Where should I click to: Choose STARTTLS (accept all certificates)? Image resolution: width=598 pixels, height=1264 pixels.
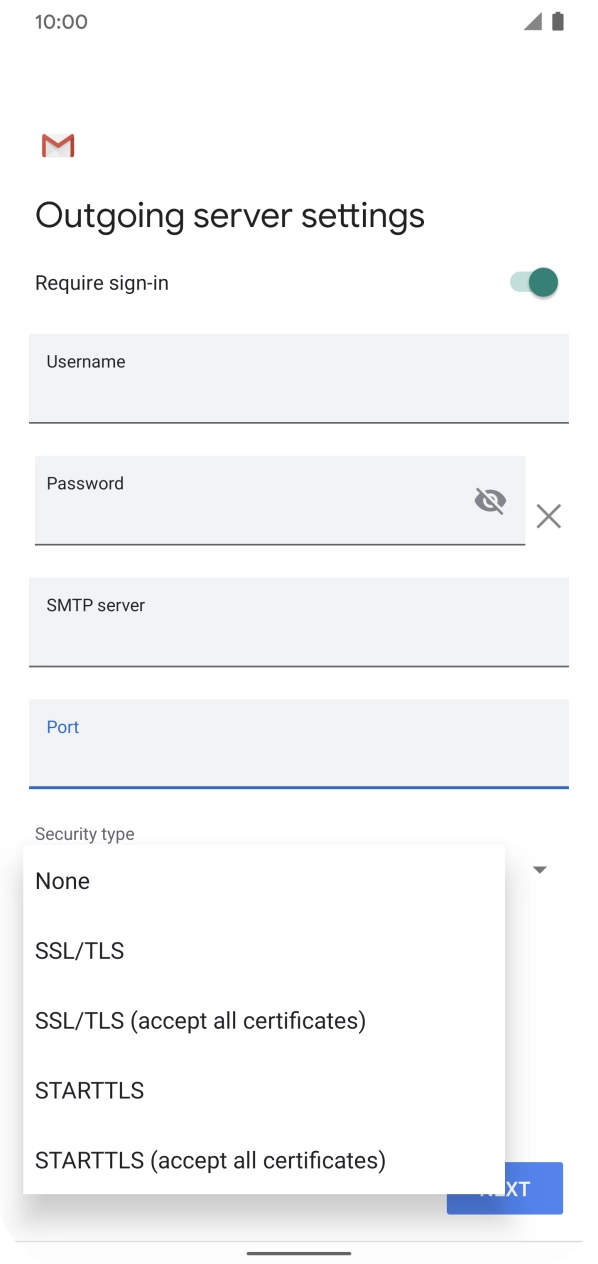[210, 1160]
